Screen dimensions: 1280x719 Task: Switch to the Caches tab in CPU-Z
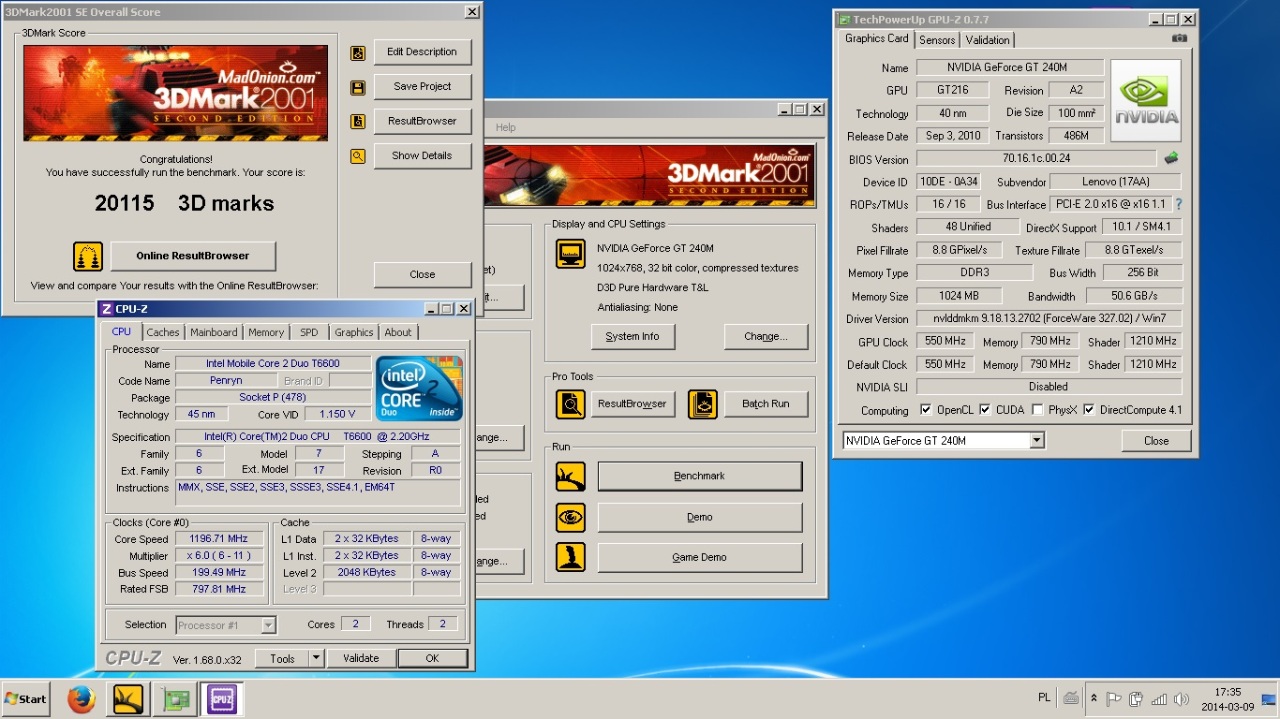click(x=163, y=332)
